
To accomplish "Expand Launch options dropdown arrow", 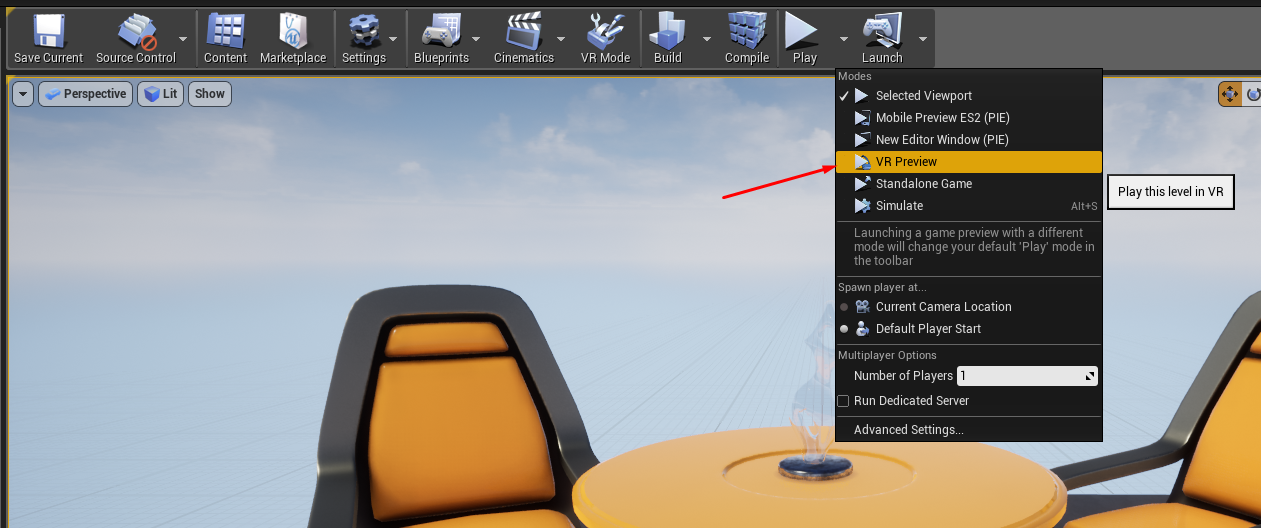I will pos(922,39).
